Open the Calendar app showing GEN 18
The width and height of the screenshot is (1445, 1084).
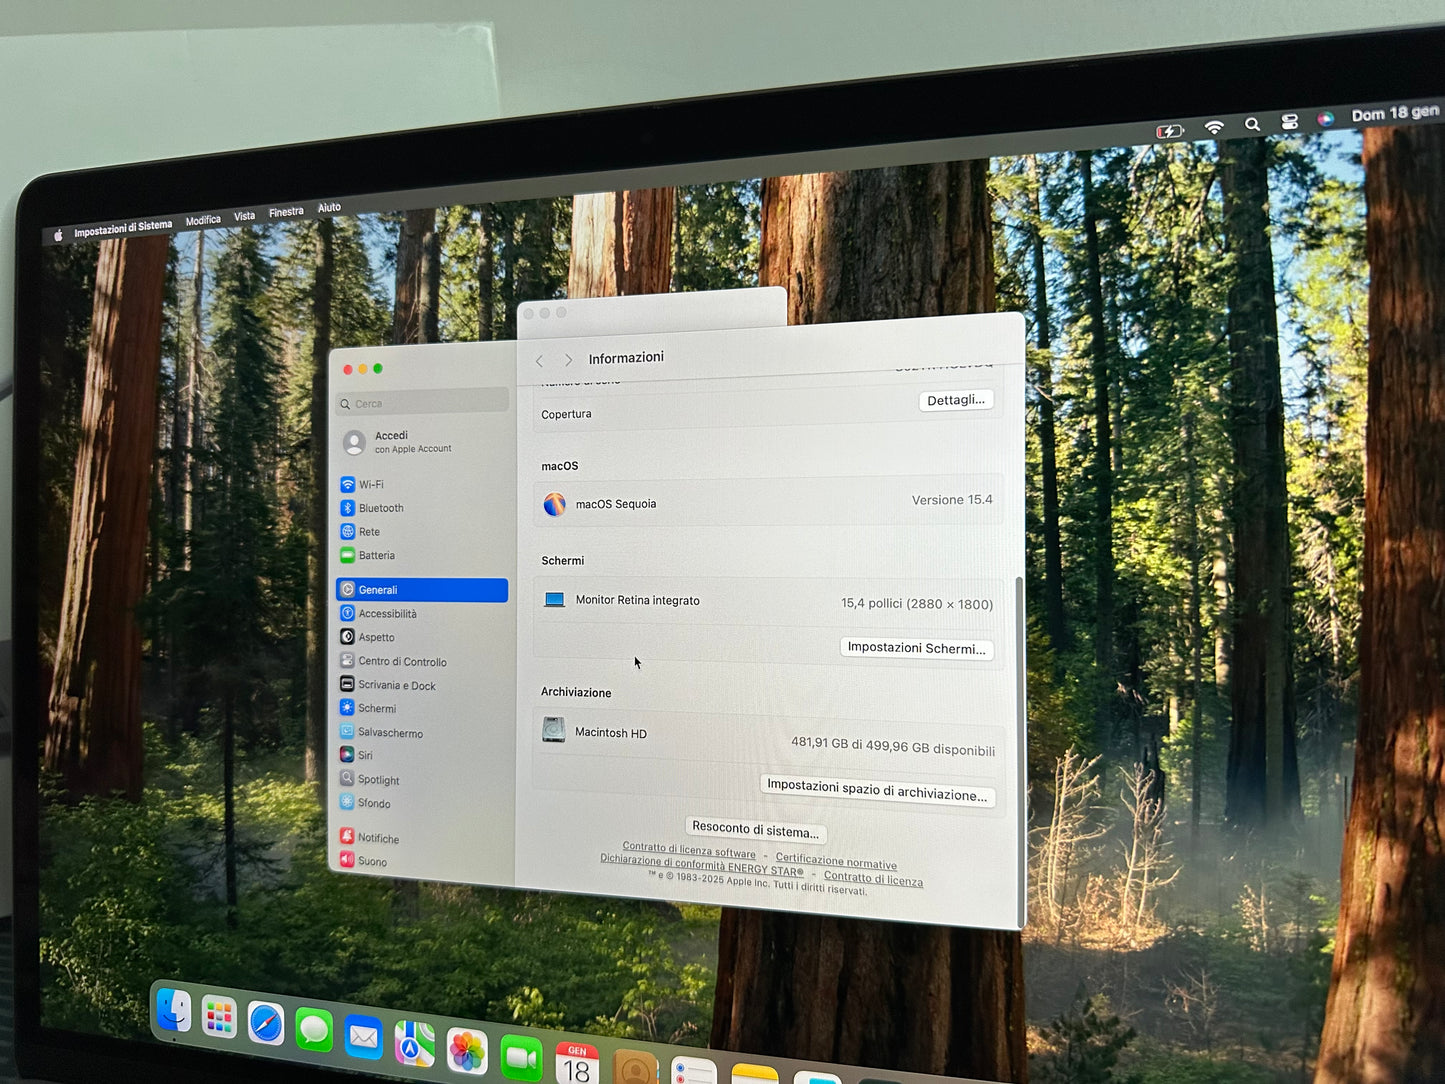pos(576,1062)
